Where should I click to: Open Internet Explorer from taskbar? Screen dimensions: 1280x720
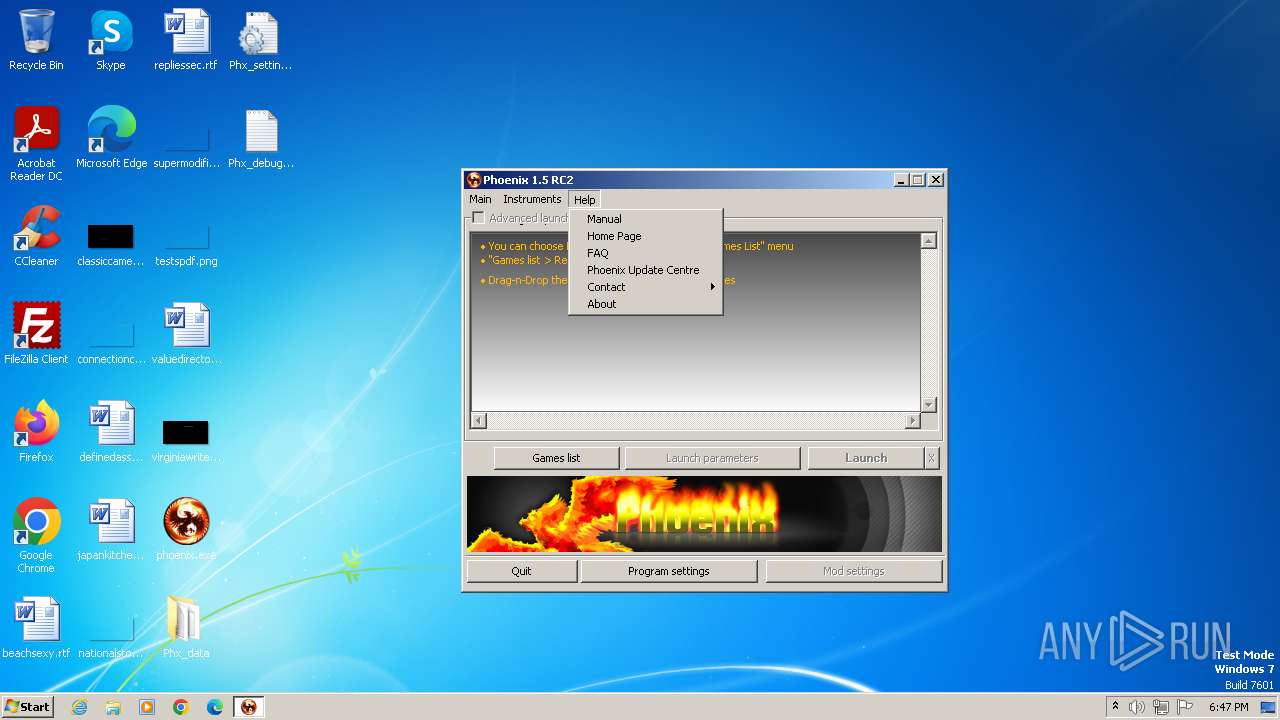(79, 707)
